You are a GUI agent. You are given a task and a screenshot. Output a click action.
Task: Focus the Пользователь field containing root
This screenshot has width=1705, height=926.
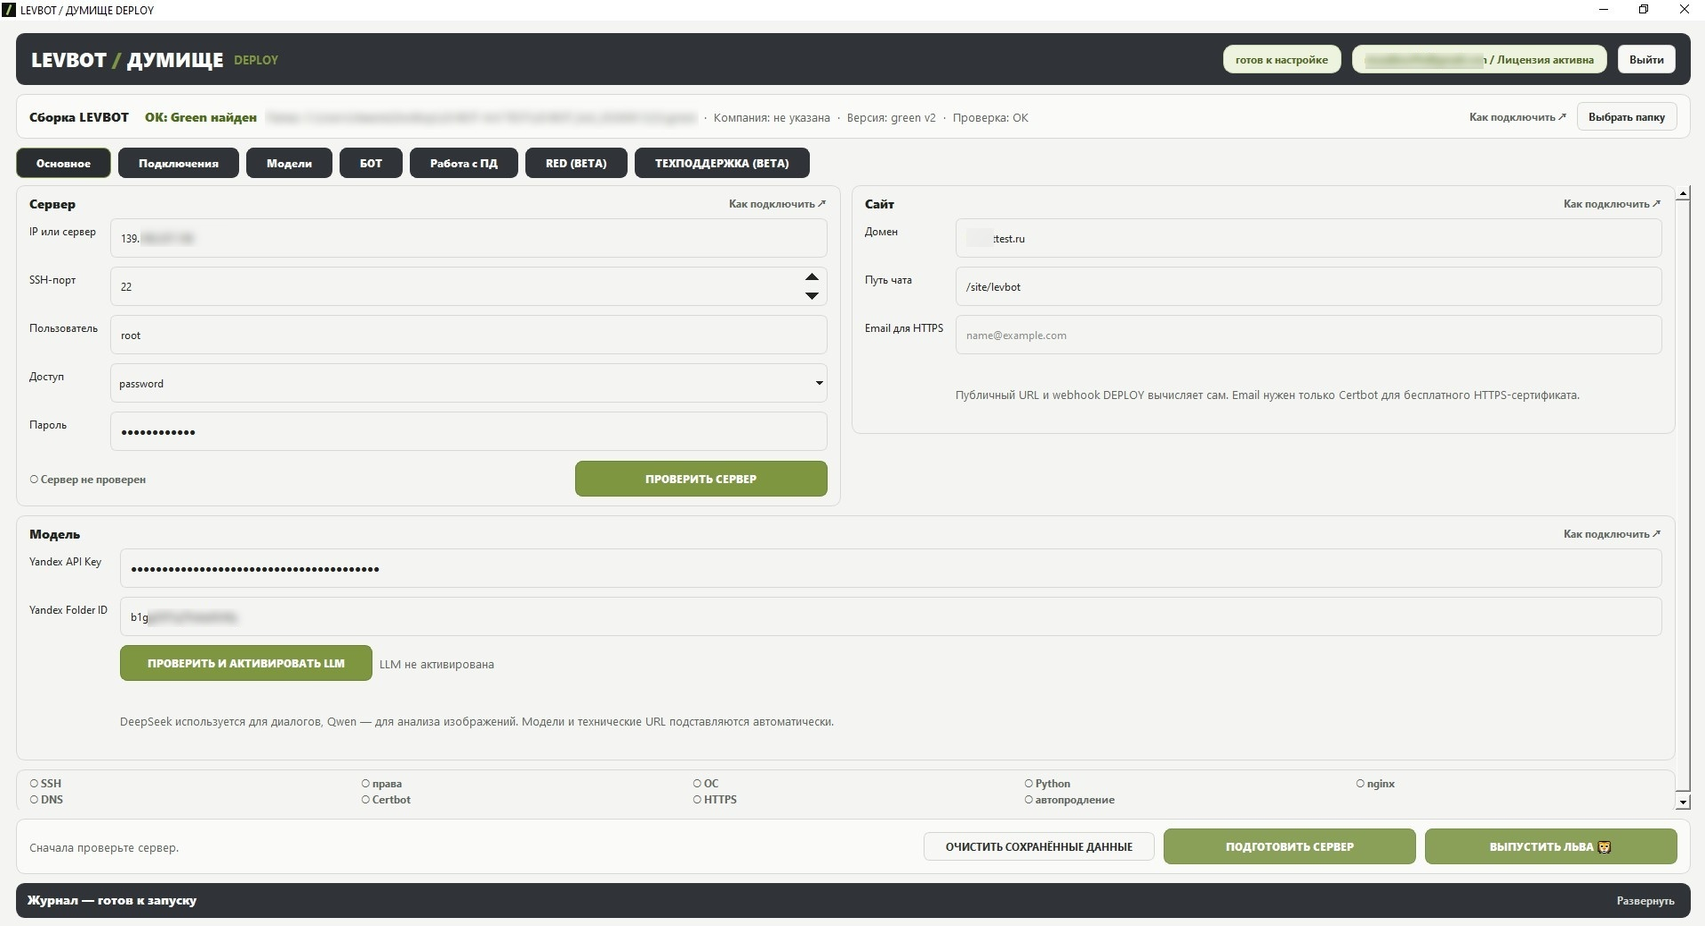point(468,335)
